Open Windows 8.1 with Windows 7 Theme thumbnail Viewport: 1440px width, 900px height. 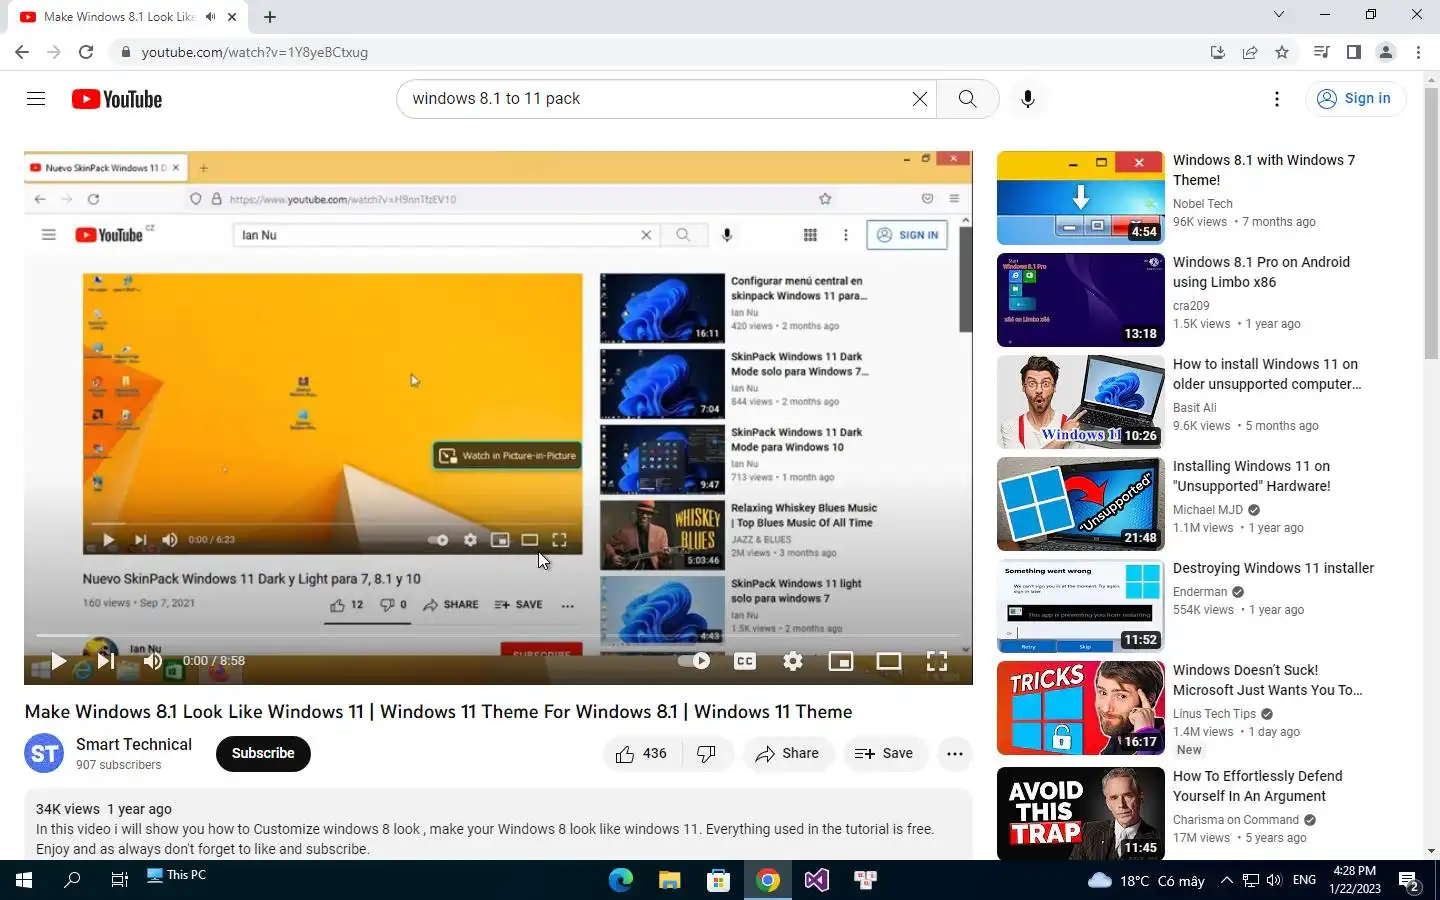point(1081,198)
